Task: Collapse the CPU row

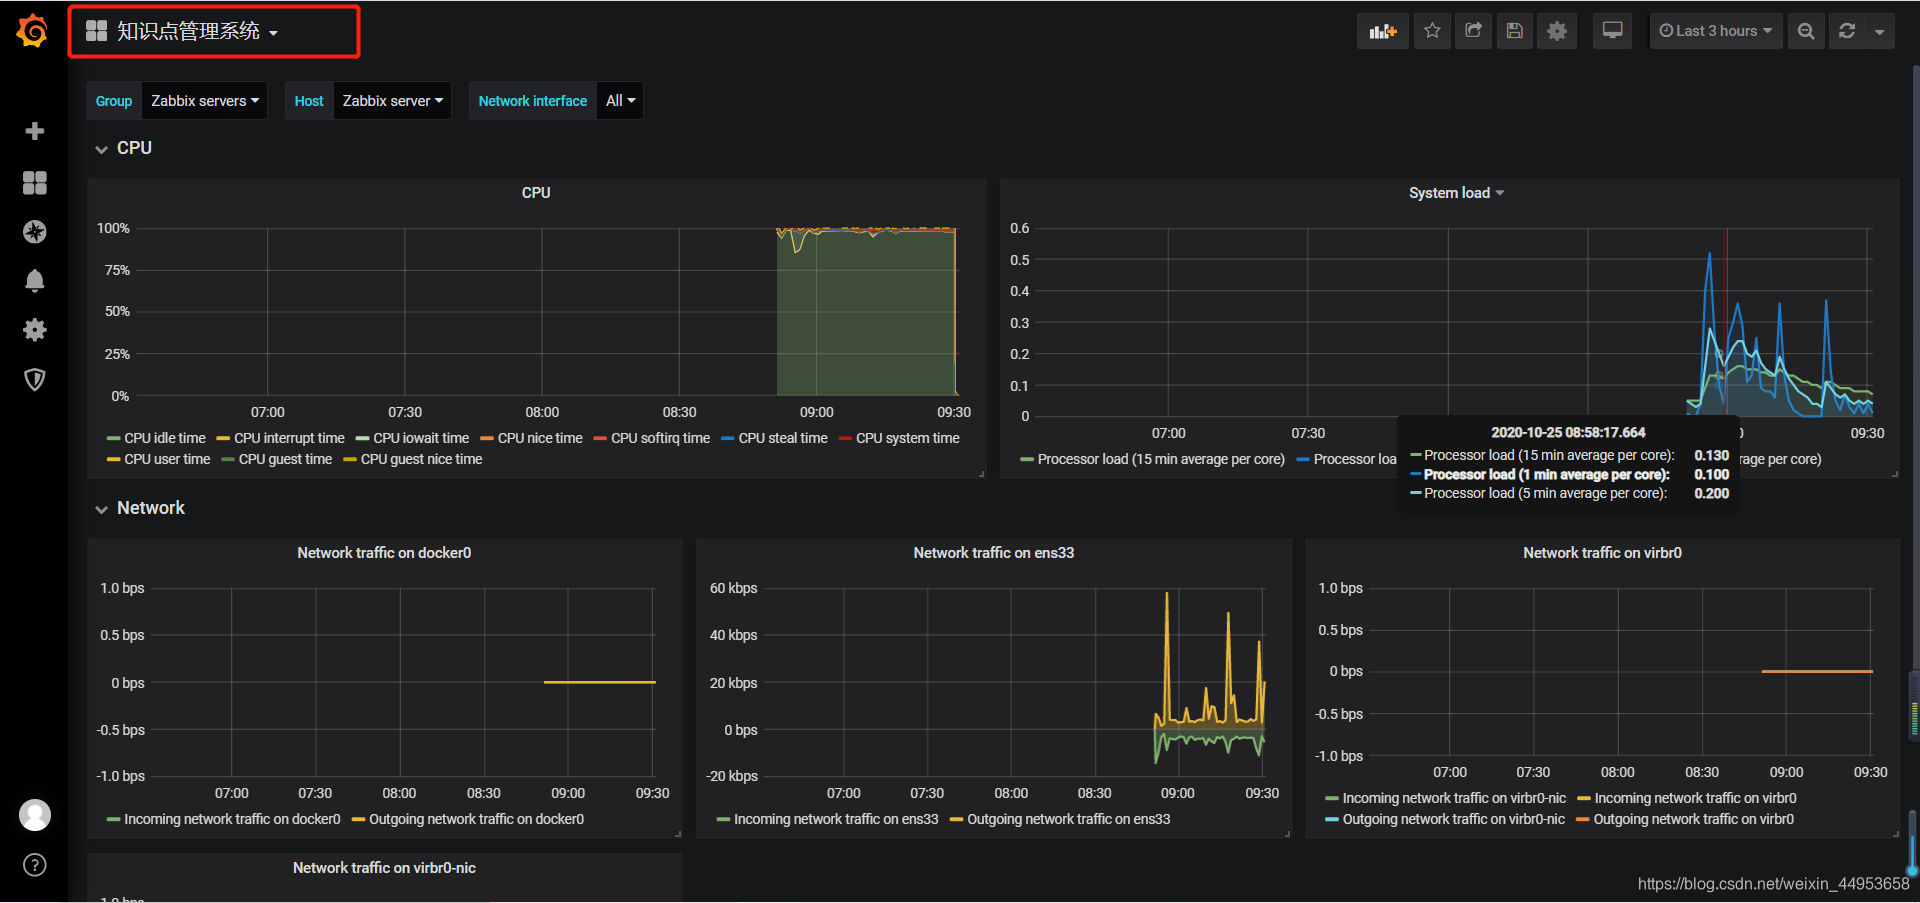Action: 123,148
